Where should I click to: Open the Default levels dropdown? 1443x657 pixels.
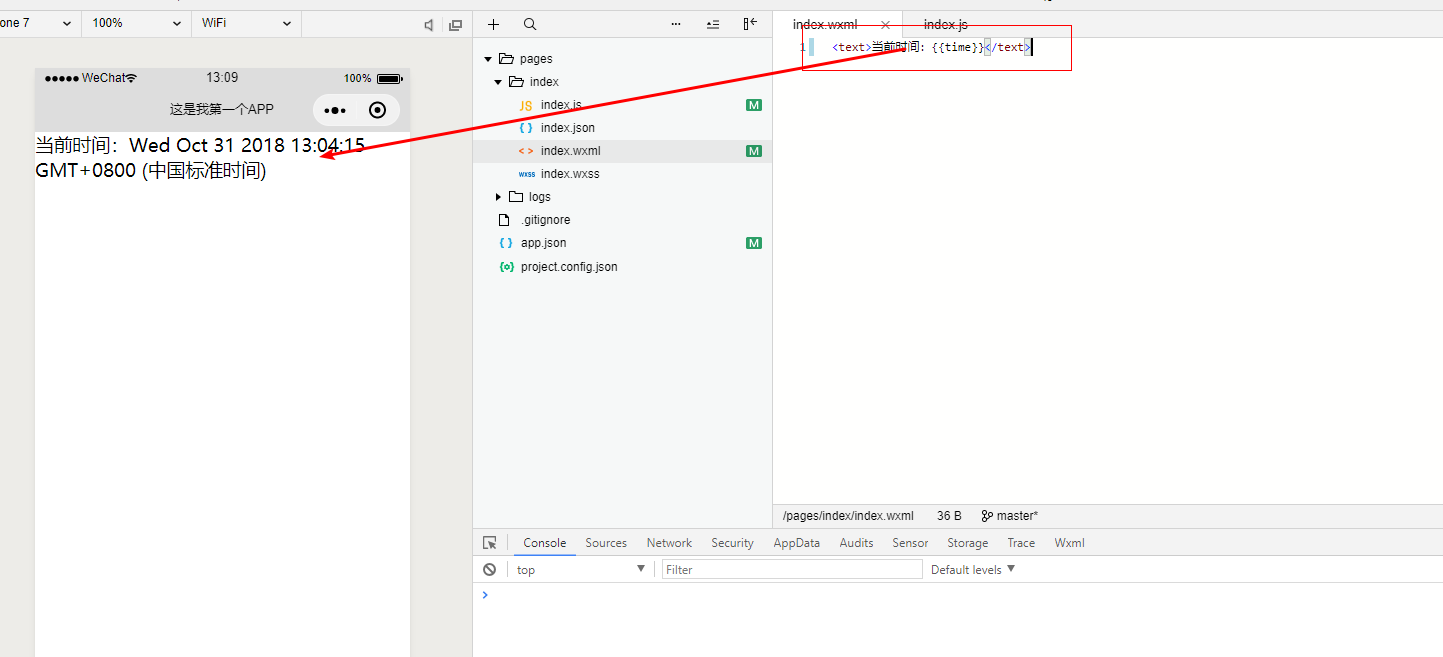tap(973, 569)
